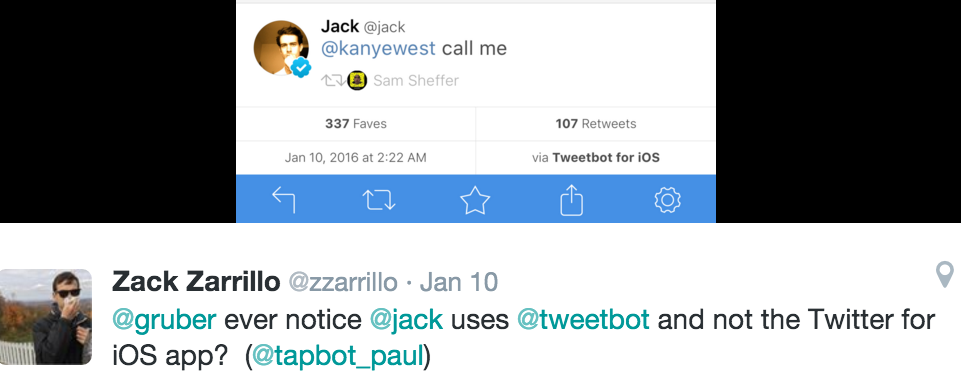Click Sam Sheffer's small avatar
961x379 pixels.
(357, 80)
